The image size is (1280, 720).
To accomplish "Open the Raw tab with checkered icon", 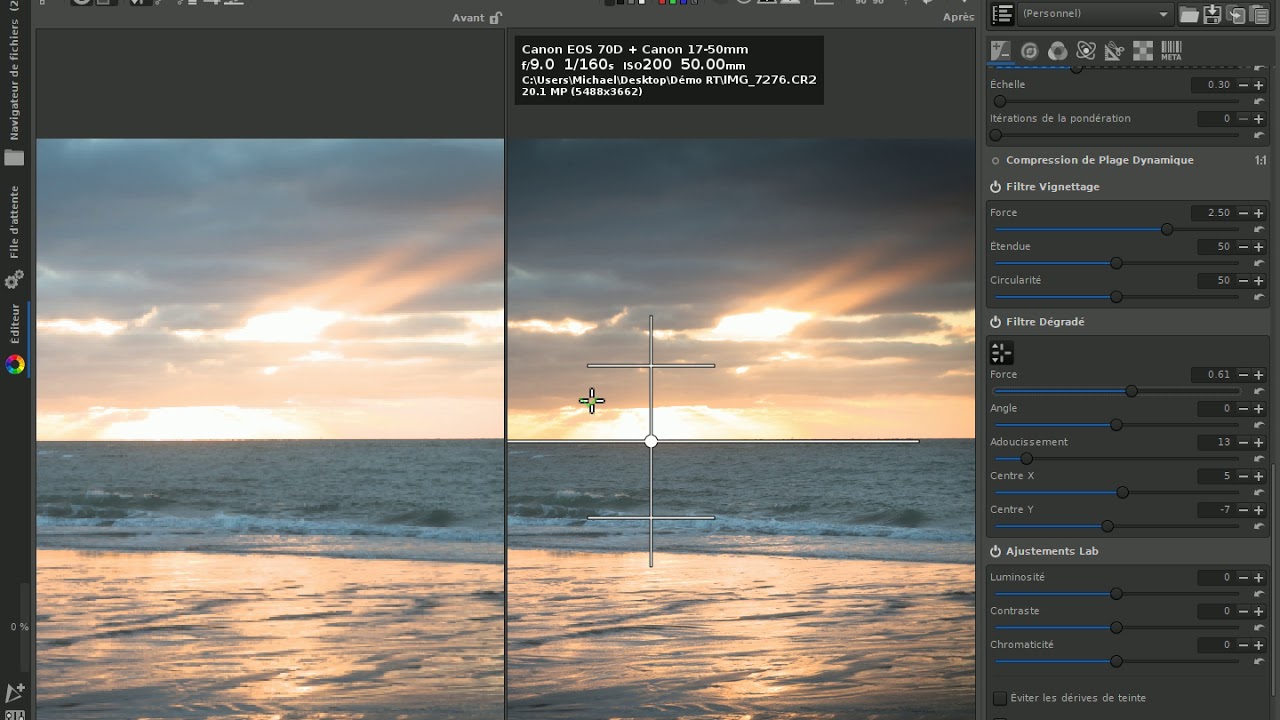I will click(1143, 51).
